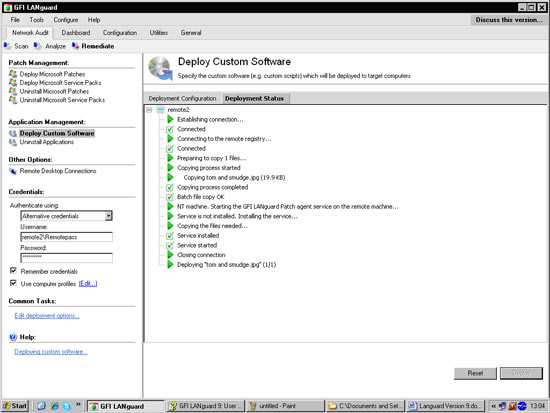Click Discuss this version button
550x413 pixels.
point(509,20)
